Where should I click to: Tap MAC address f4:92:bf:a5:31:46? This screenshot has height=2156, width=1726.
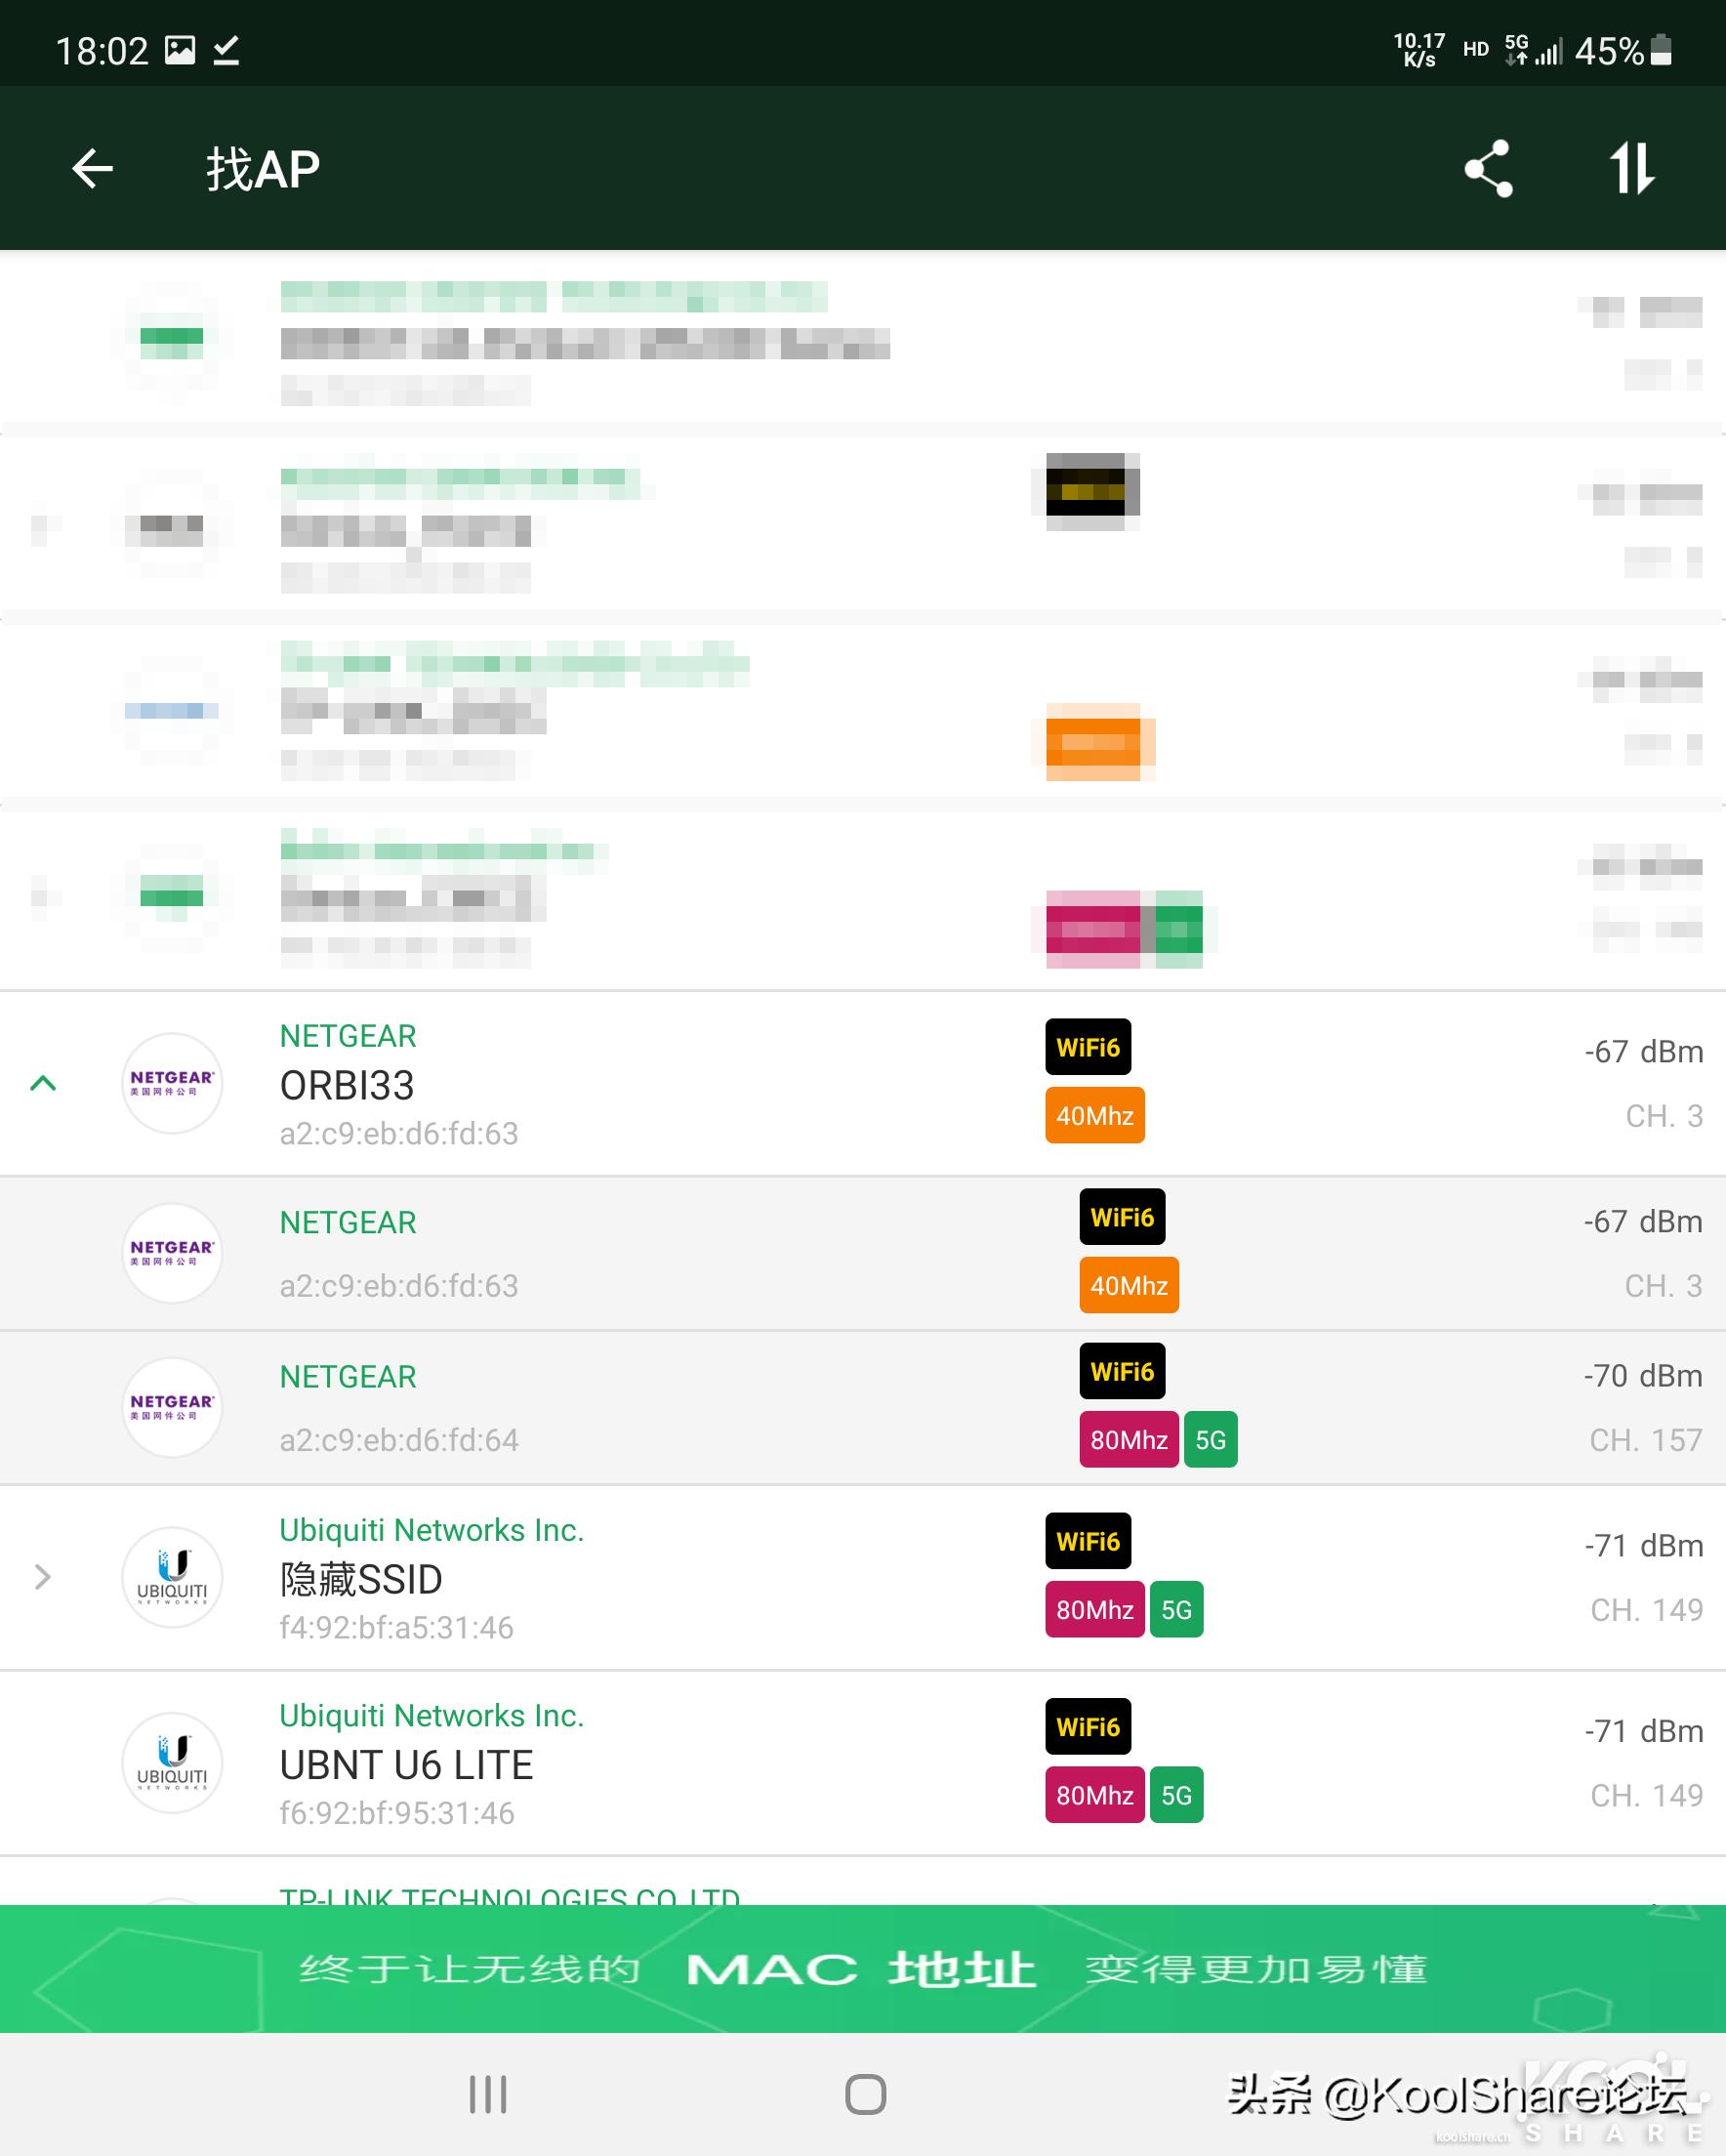(x=397, y=1627)
